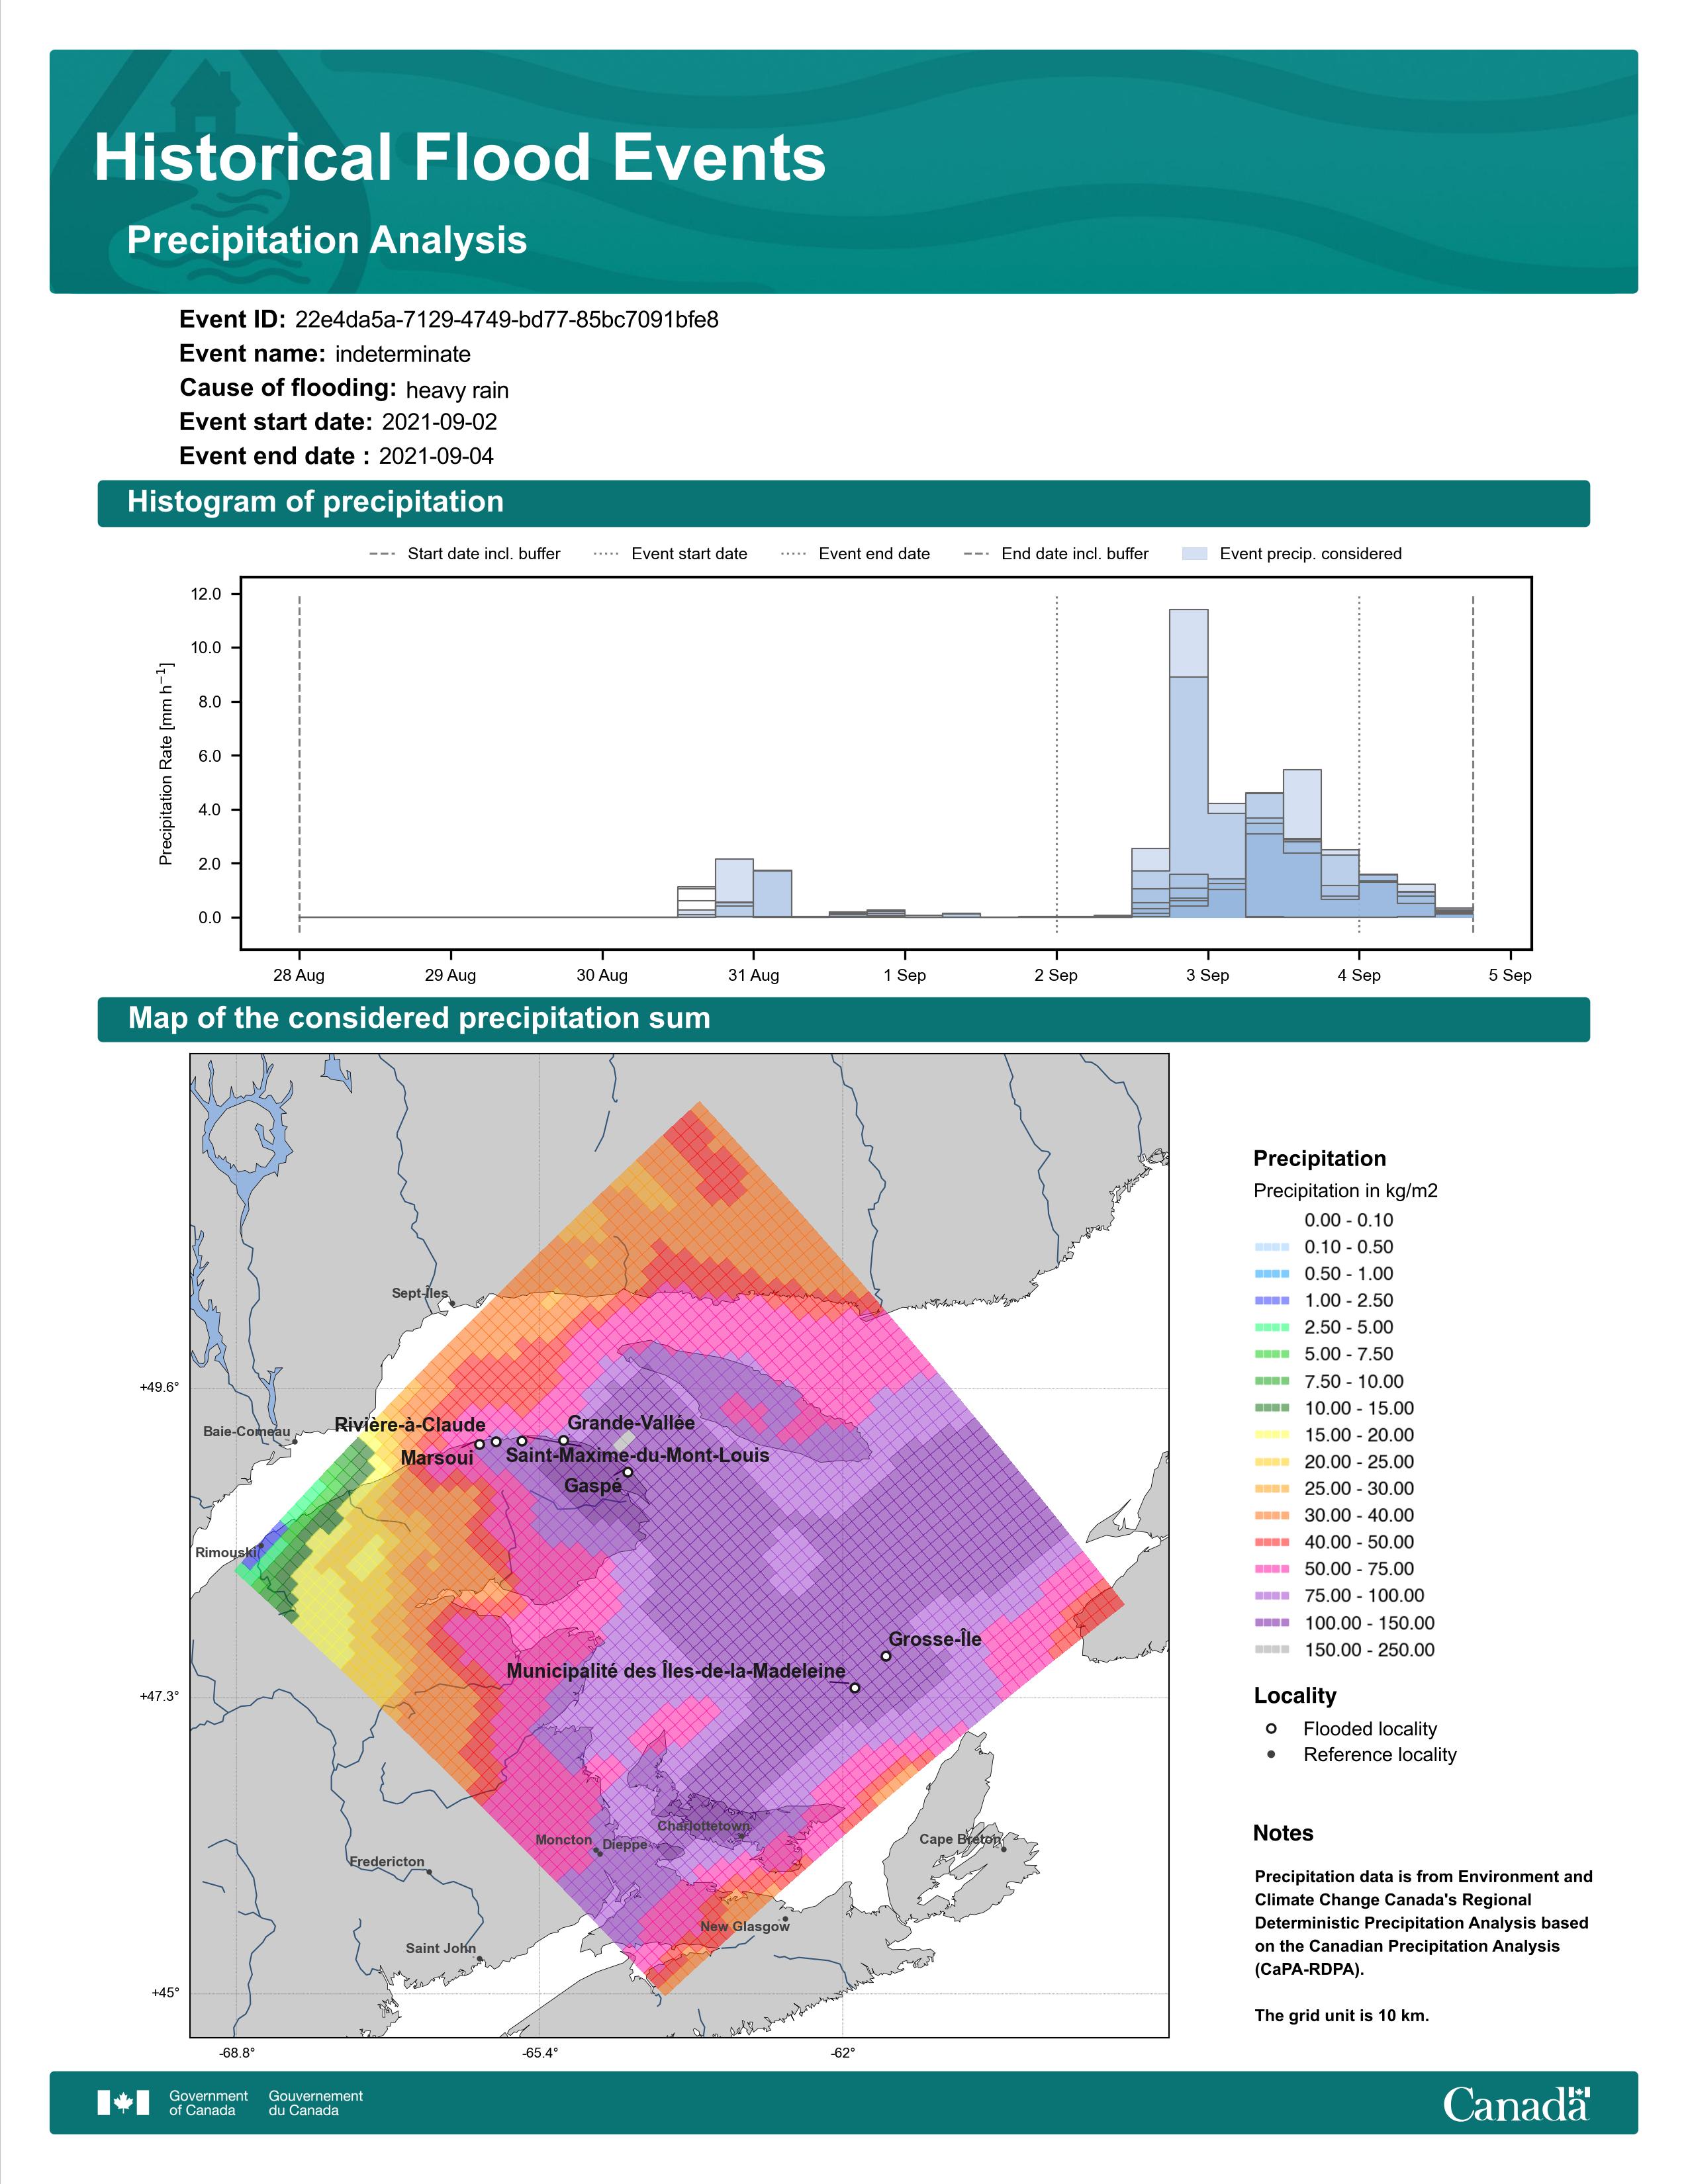Click the Precipitation Analysis subtitle
The width and height of the screenshot is (1688, 2184).
click(x=327, y=241)
